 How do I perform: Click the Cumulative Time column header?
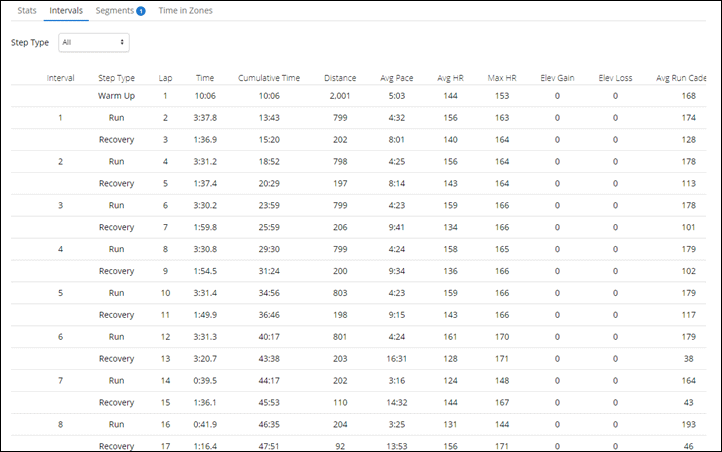[x=269, y=78]
